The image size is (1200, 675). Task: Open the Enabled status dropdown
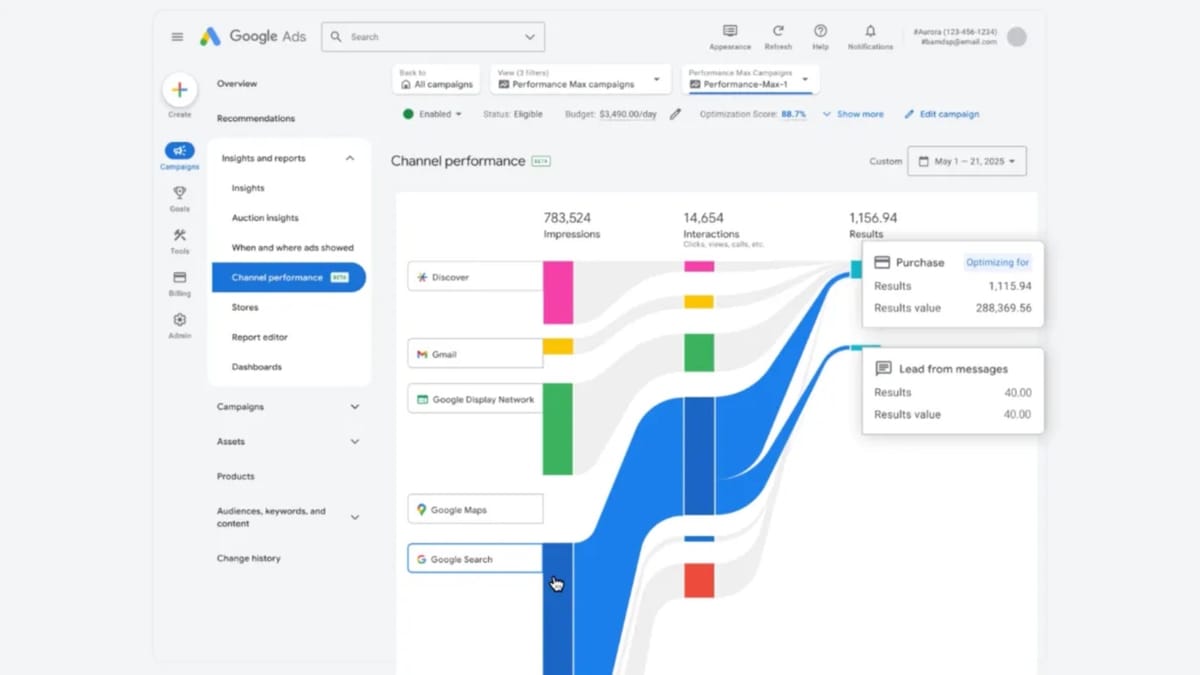434,114
